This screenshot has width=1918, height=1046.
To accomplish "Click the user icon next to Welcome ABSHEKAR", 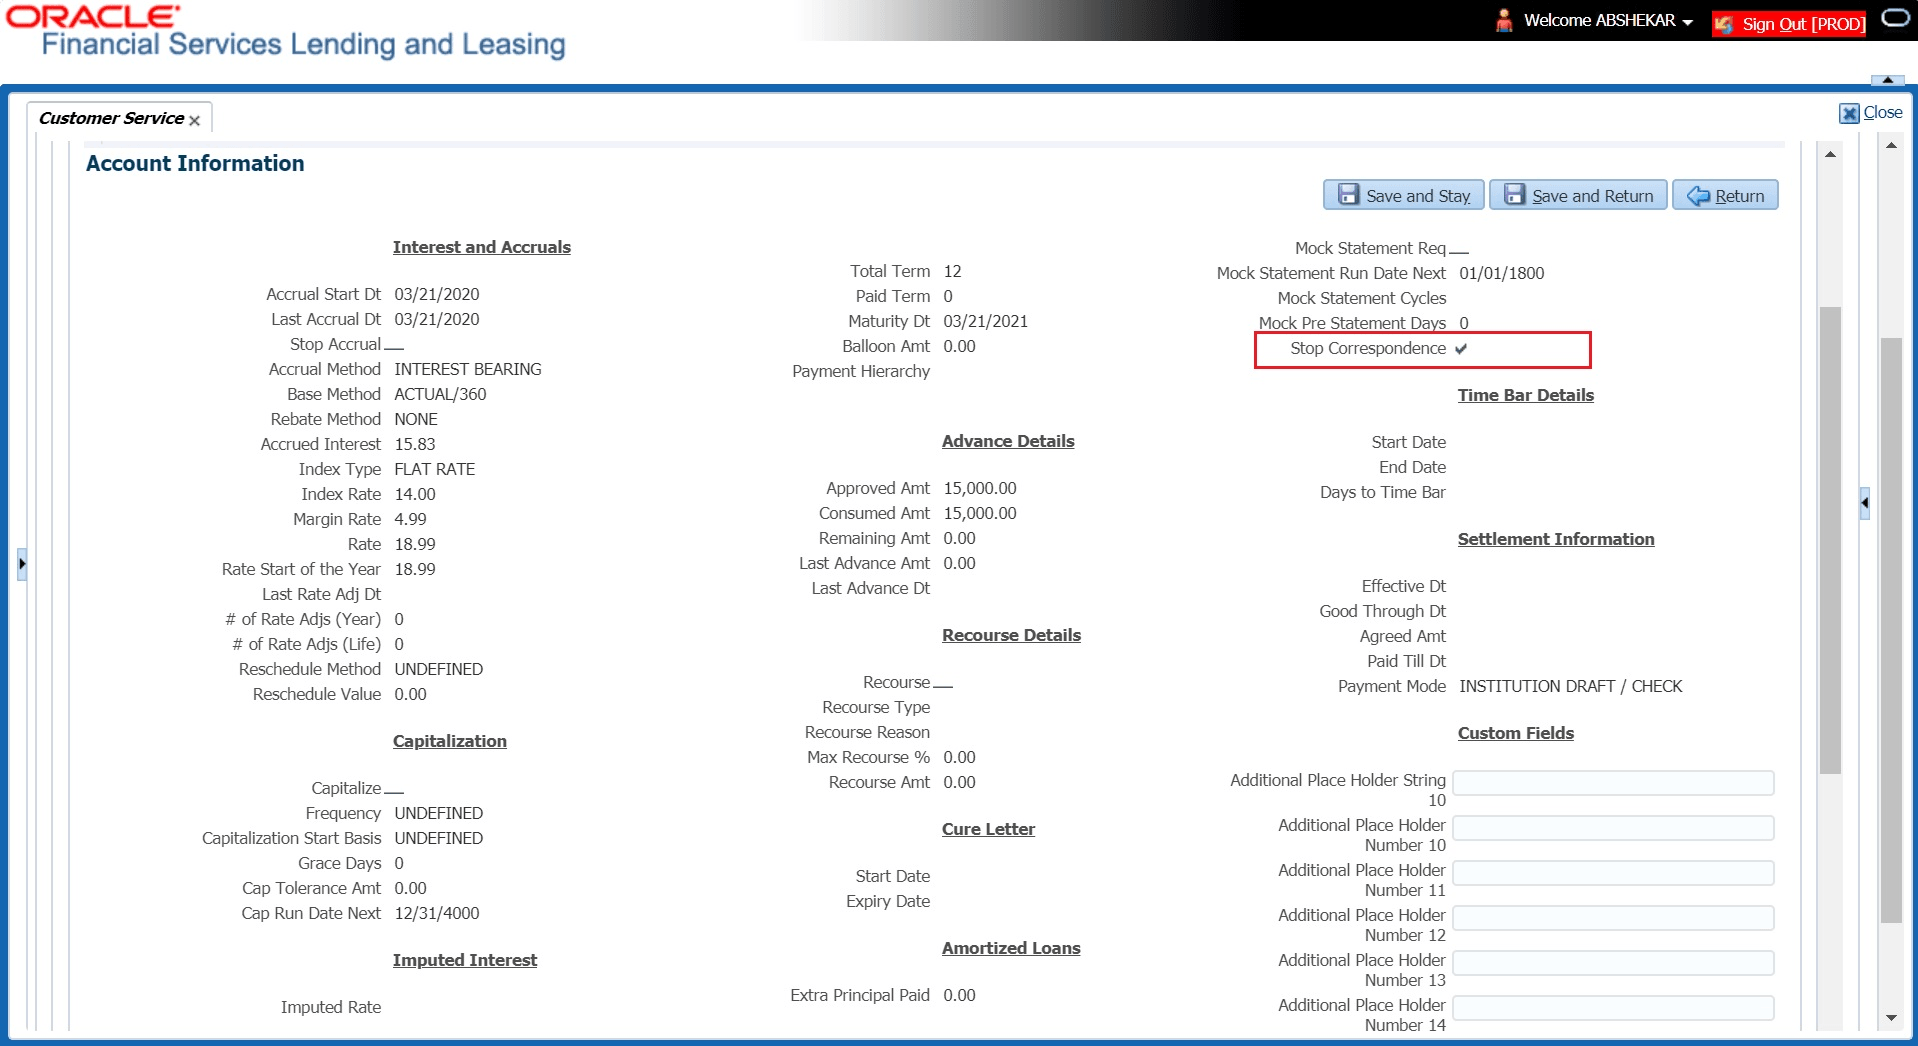I will point(1504,20).
